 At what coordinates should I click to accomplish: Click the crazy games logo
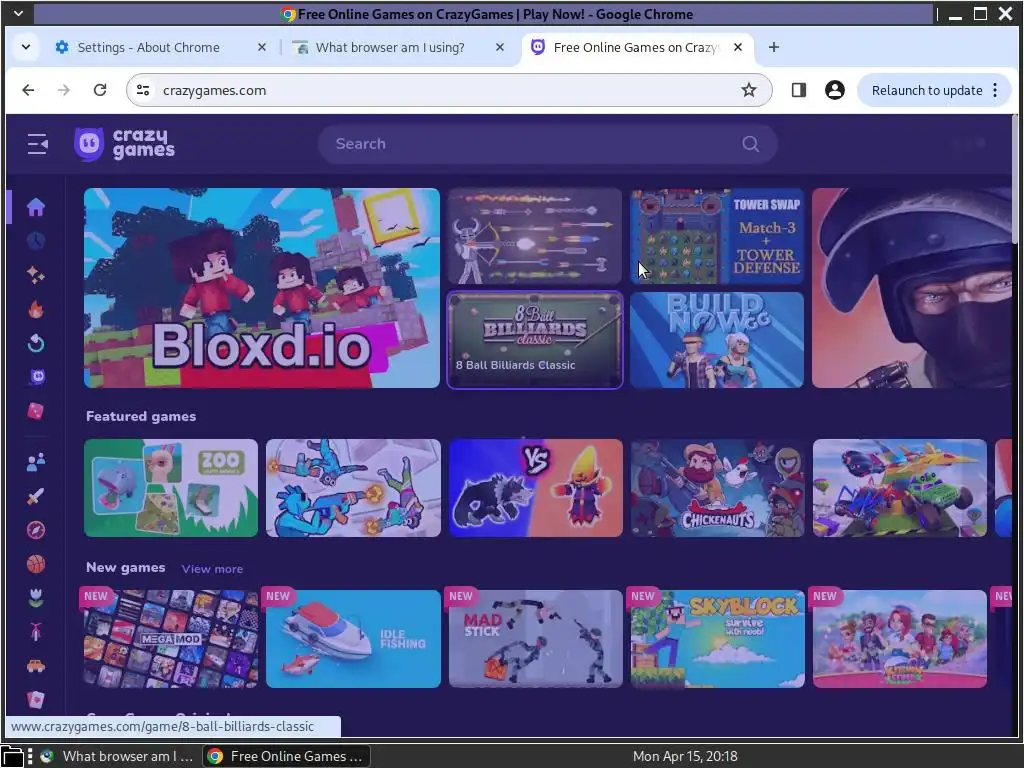click(124, 144)
